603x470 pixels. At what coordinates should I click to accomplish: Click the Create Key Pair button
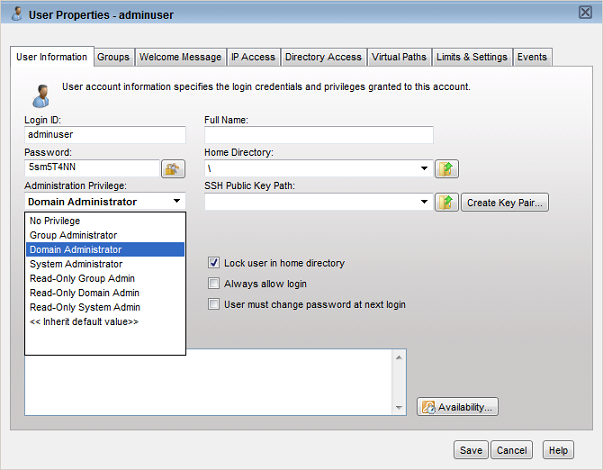tap(504, 203)
